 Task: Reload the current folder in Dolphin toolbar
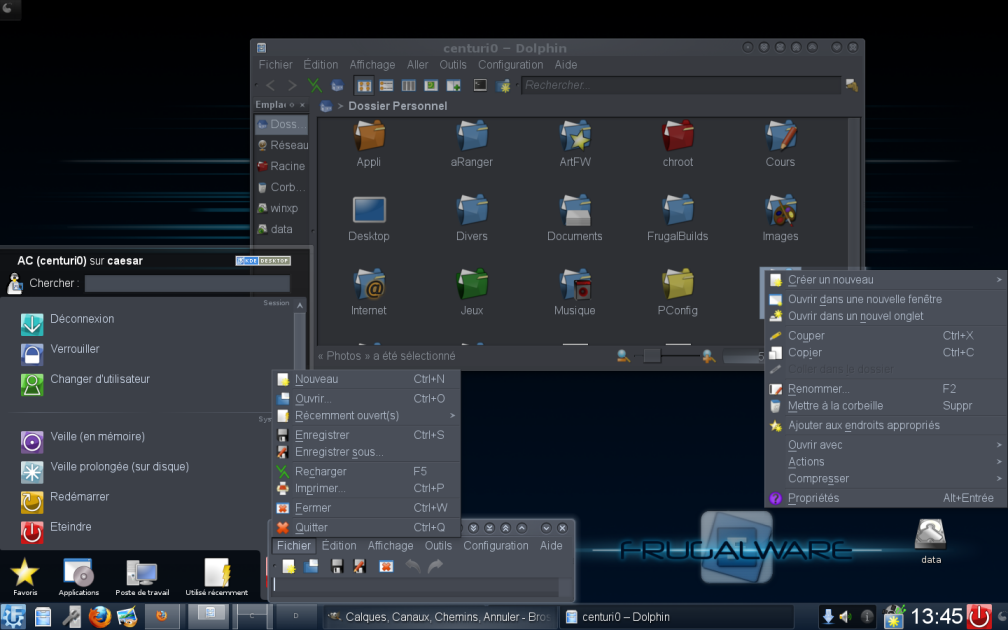point(314,85)
